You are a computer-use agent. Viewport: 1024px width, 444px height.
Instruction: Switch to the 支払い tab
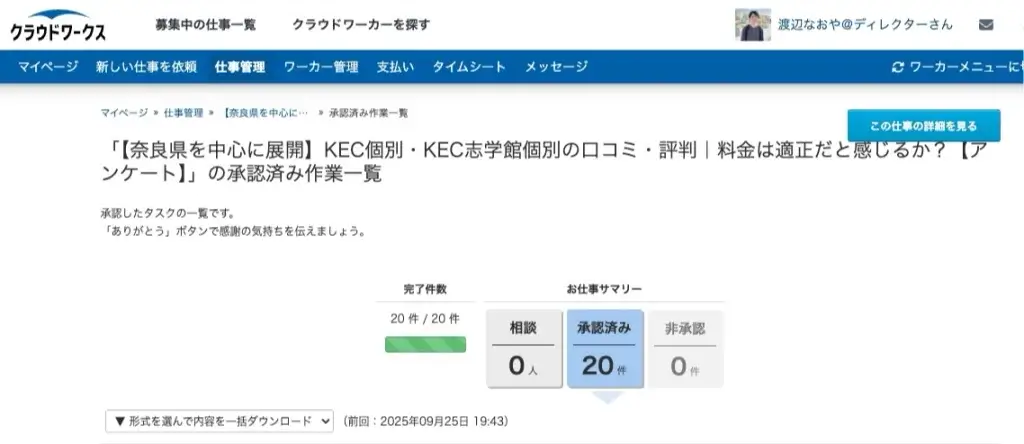pos(395,67)
